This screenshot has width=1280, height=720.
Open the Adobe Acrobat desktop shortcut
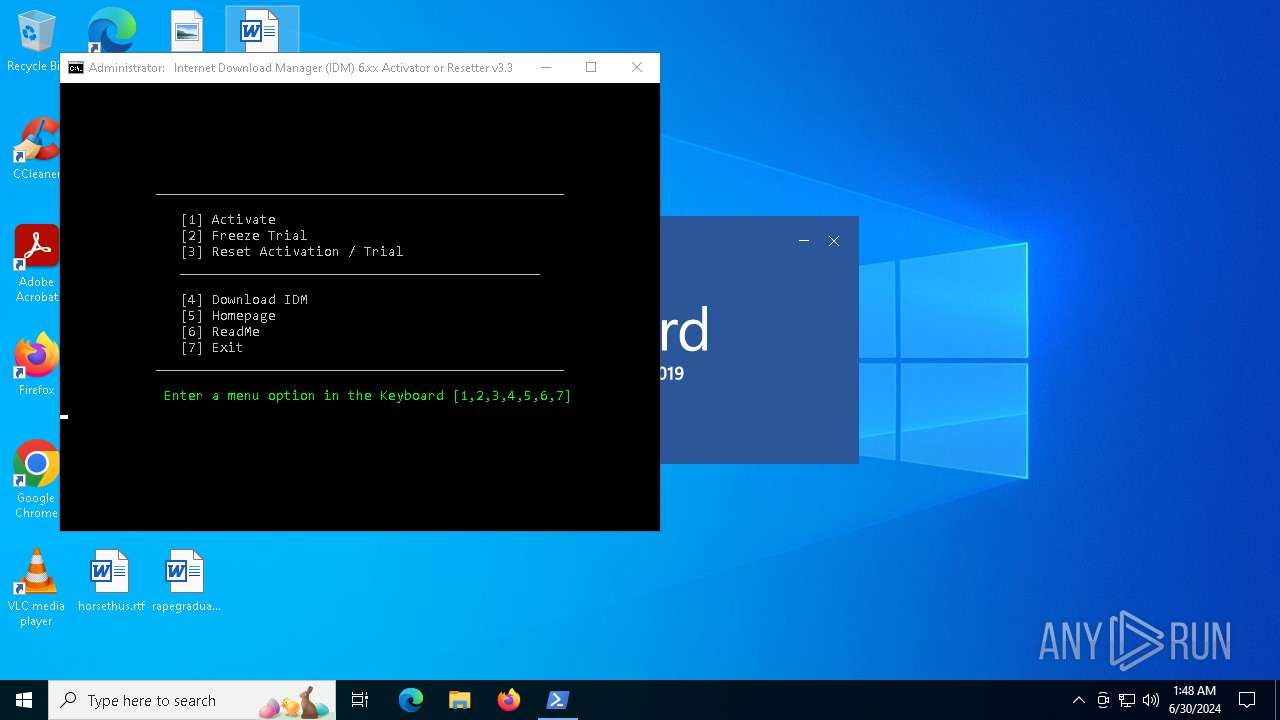37,263
